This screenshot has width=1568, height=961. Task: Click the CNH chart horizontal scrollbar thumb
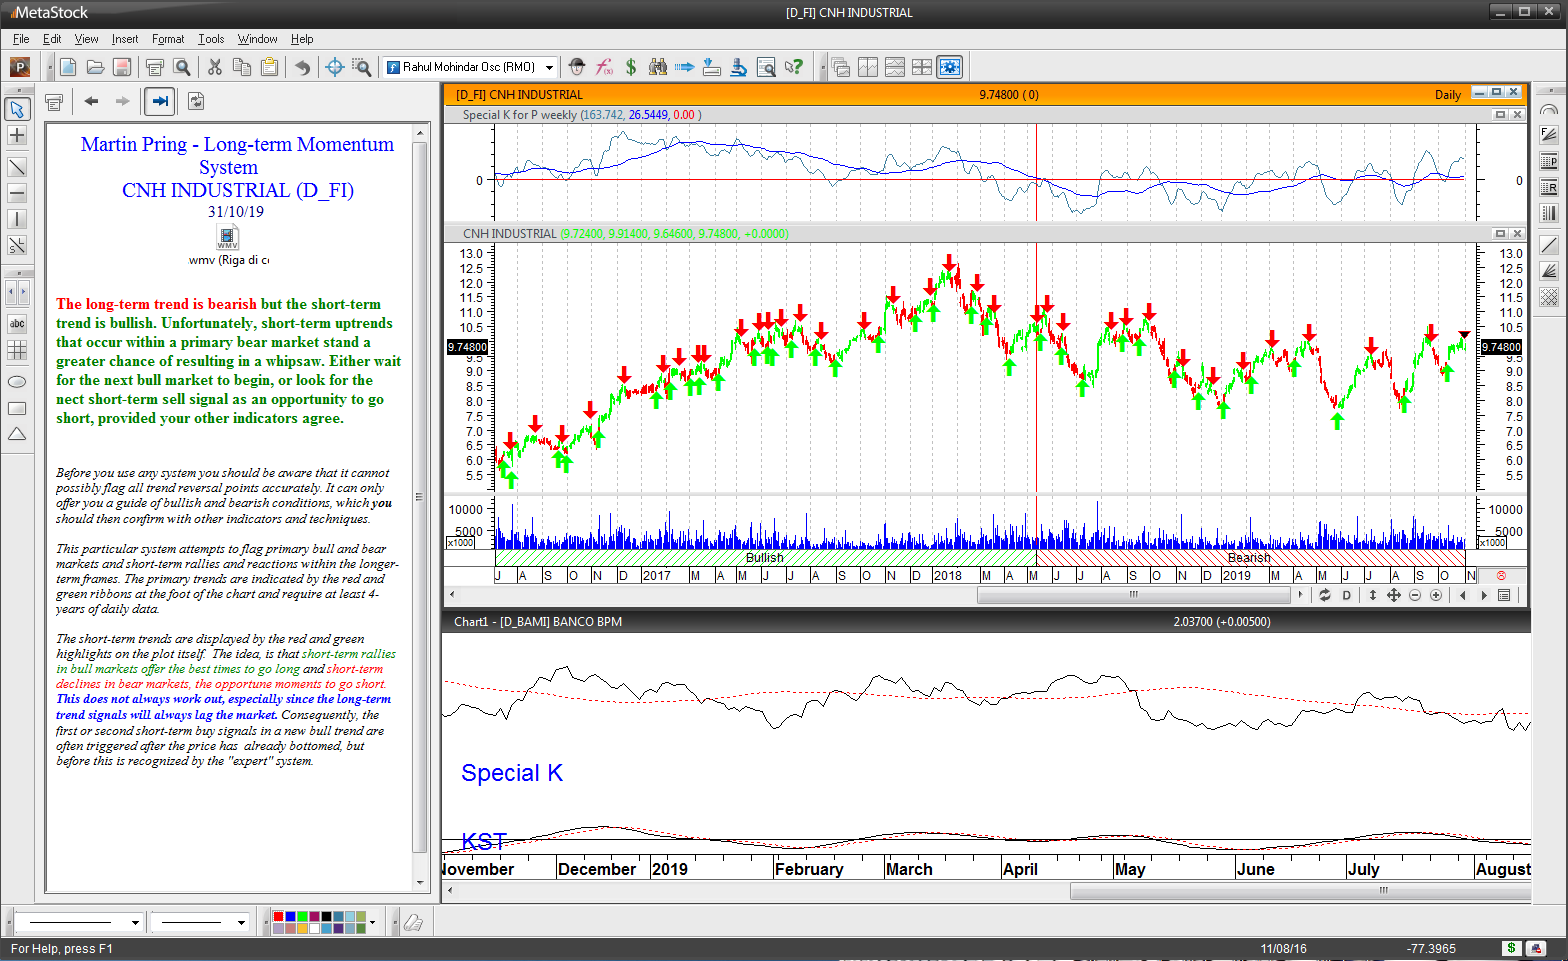1134,595
